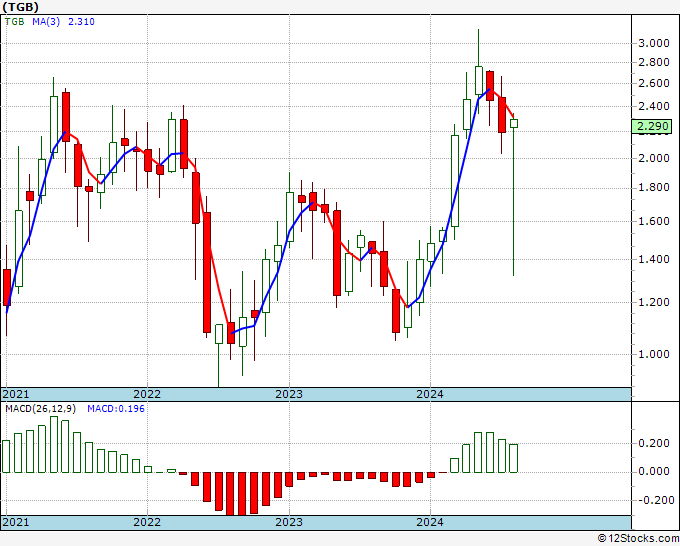Viewport: 680px width, 546px height.
Task: Click the moving average value 2.310
Action: click(81, 22)
